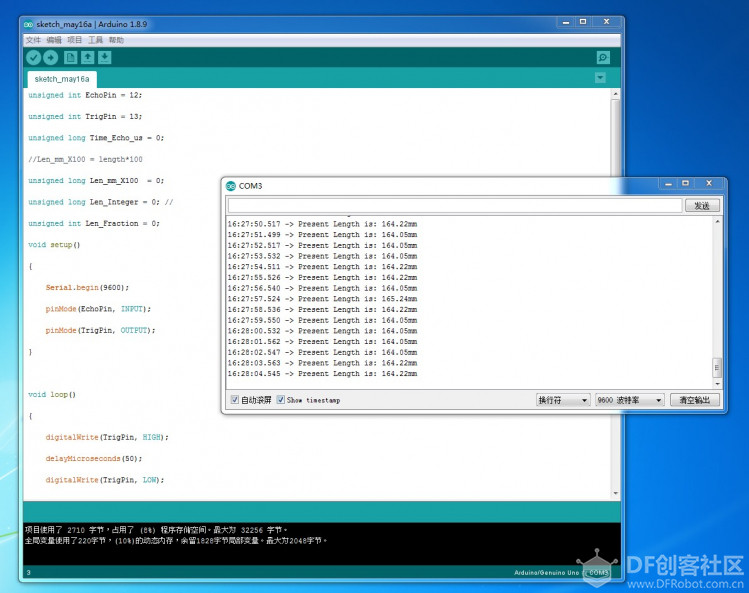Click the 'digitalWrite(TrigPin, HIGH);' line

pyautogui.click(x=107, y=437)
